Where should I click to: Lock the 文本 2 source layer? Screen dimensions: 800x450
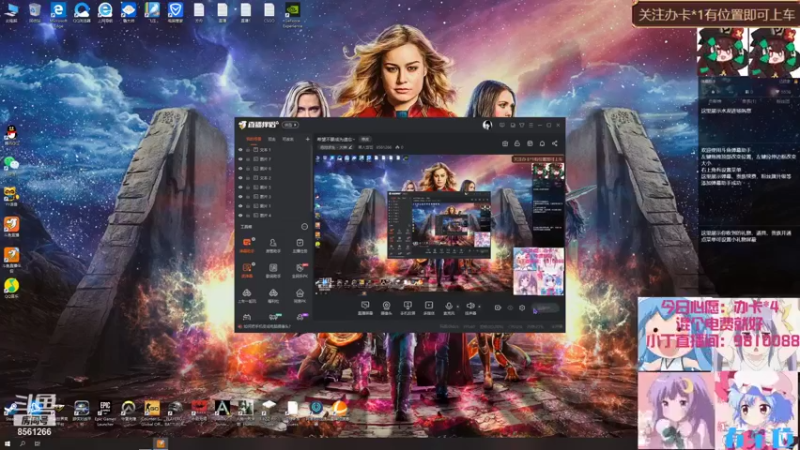248,178
